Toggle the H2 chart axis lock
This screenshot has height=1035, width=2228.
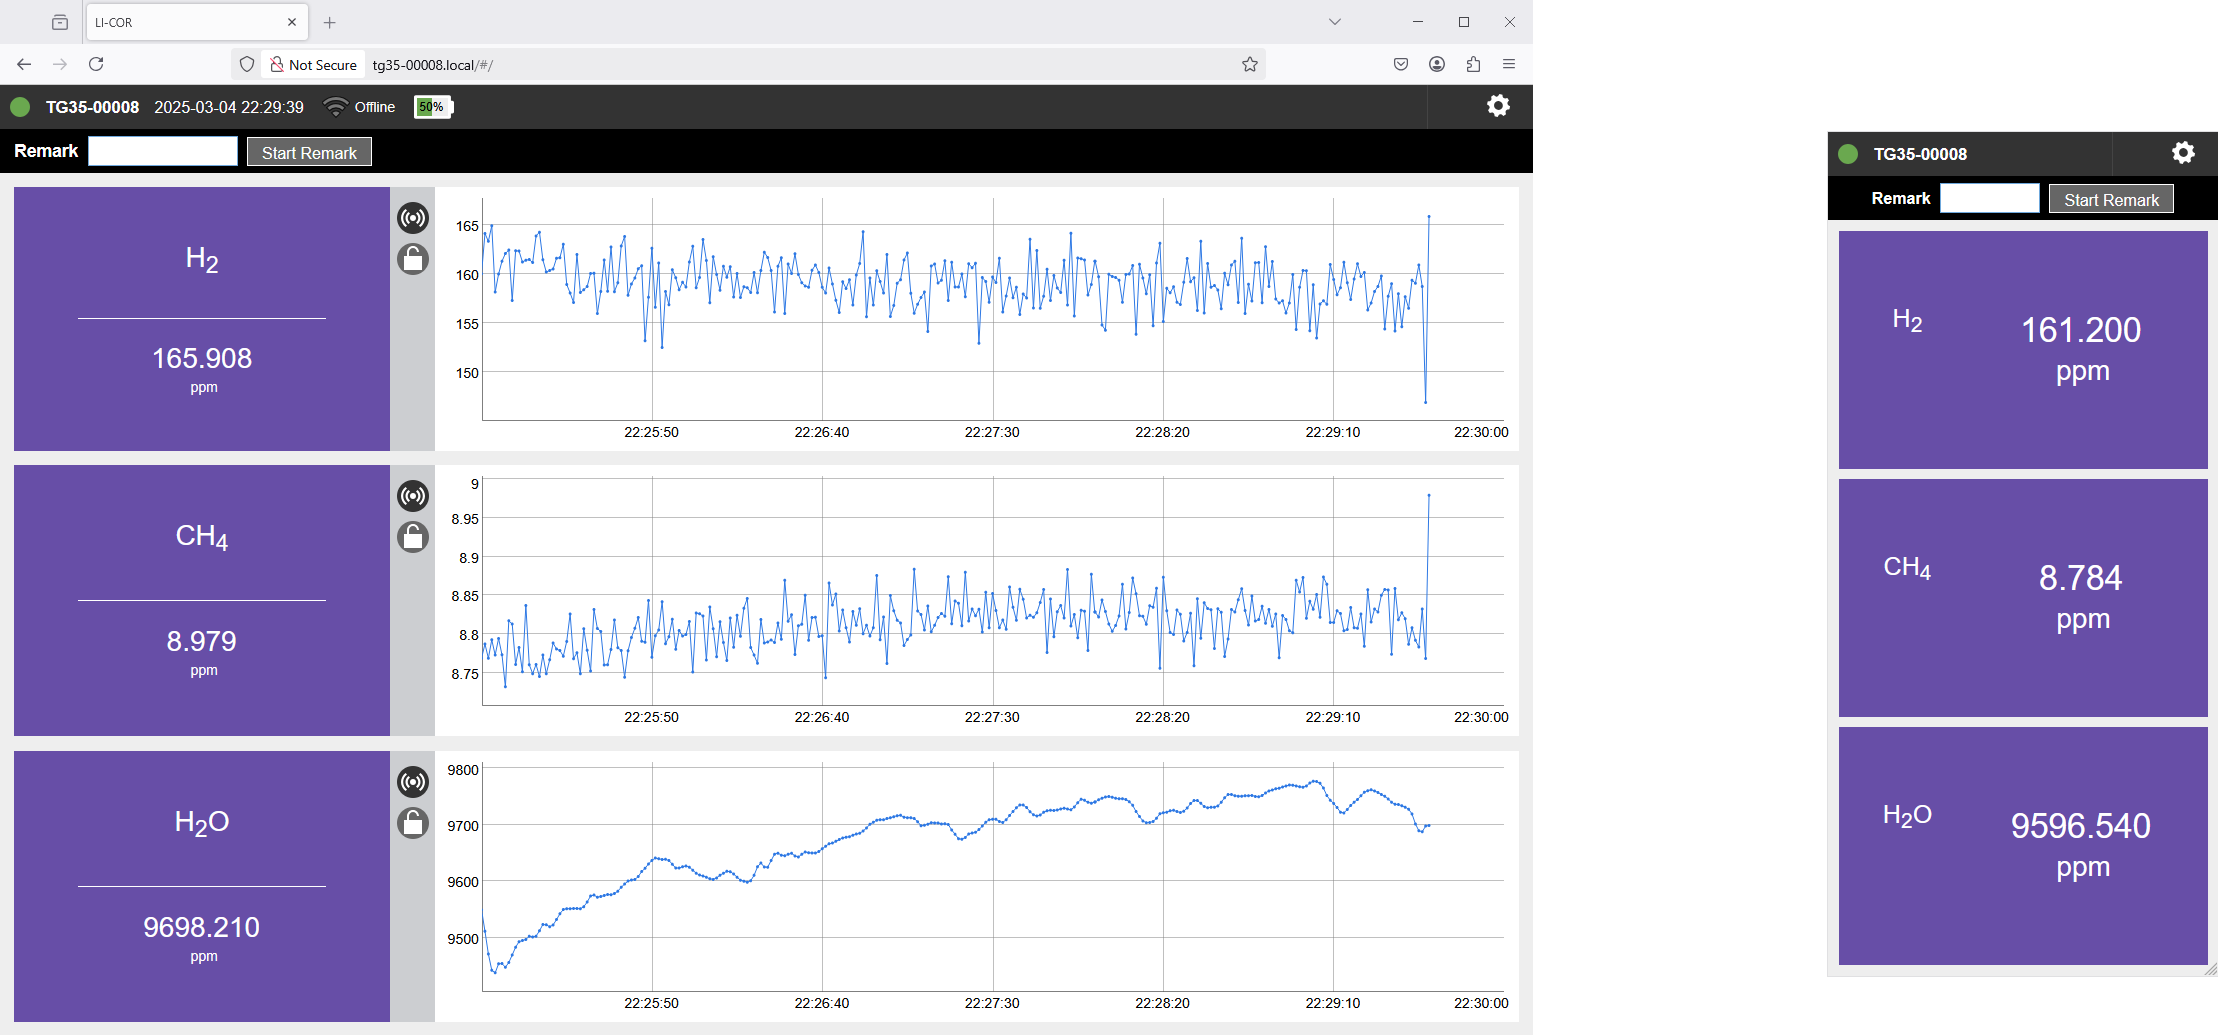coord(413,259)
